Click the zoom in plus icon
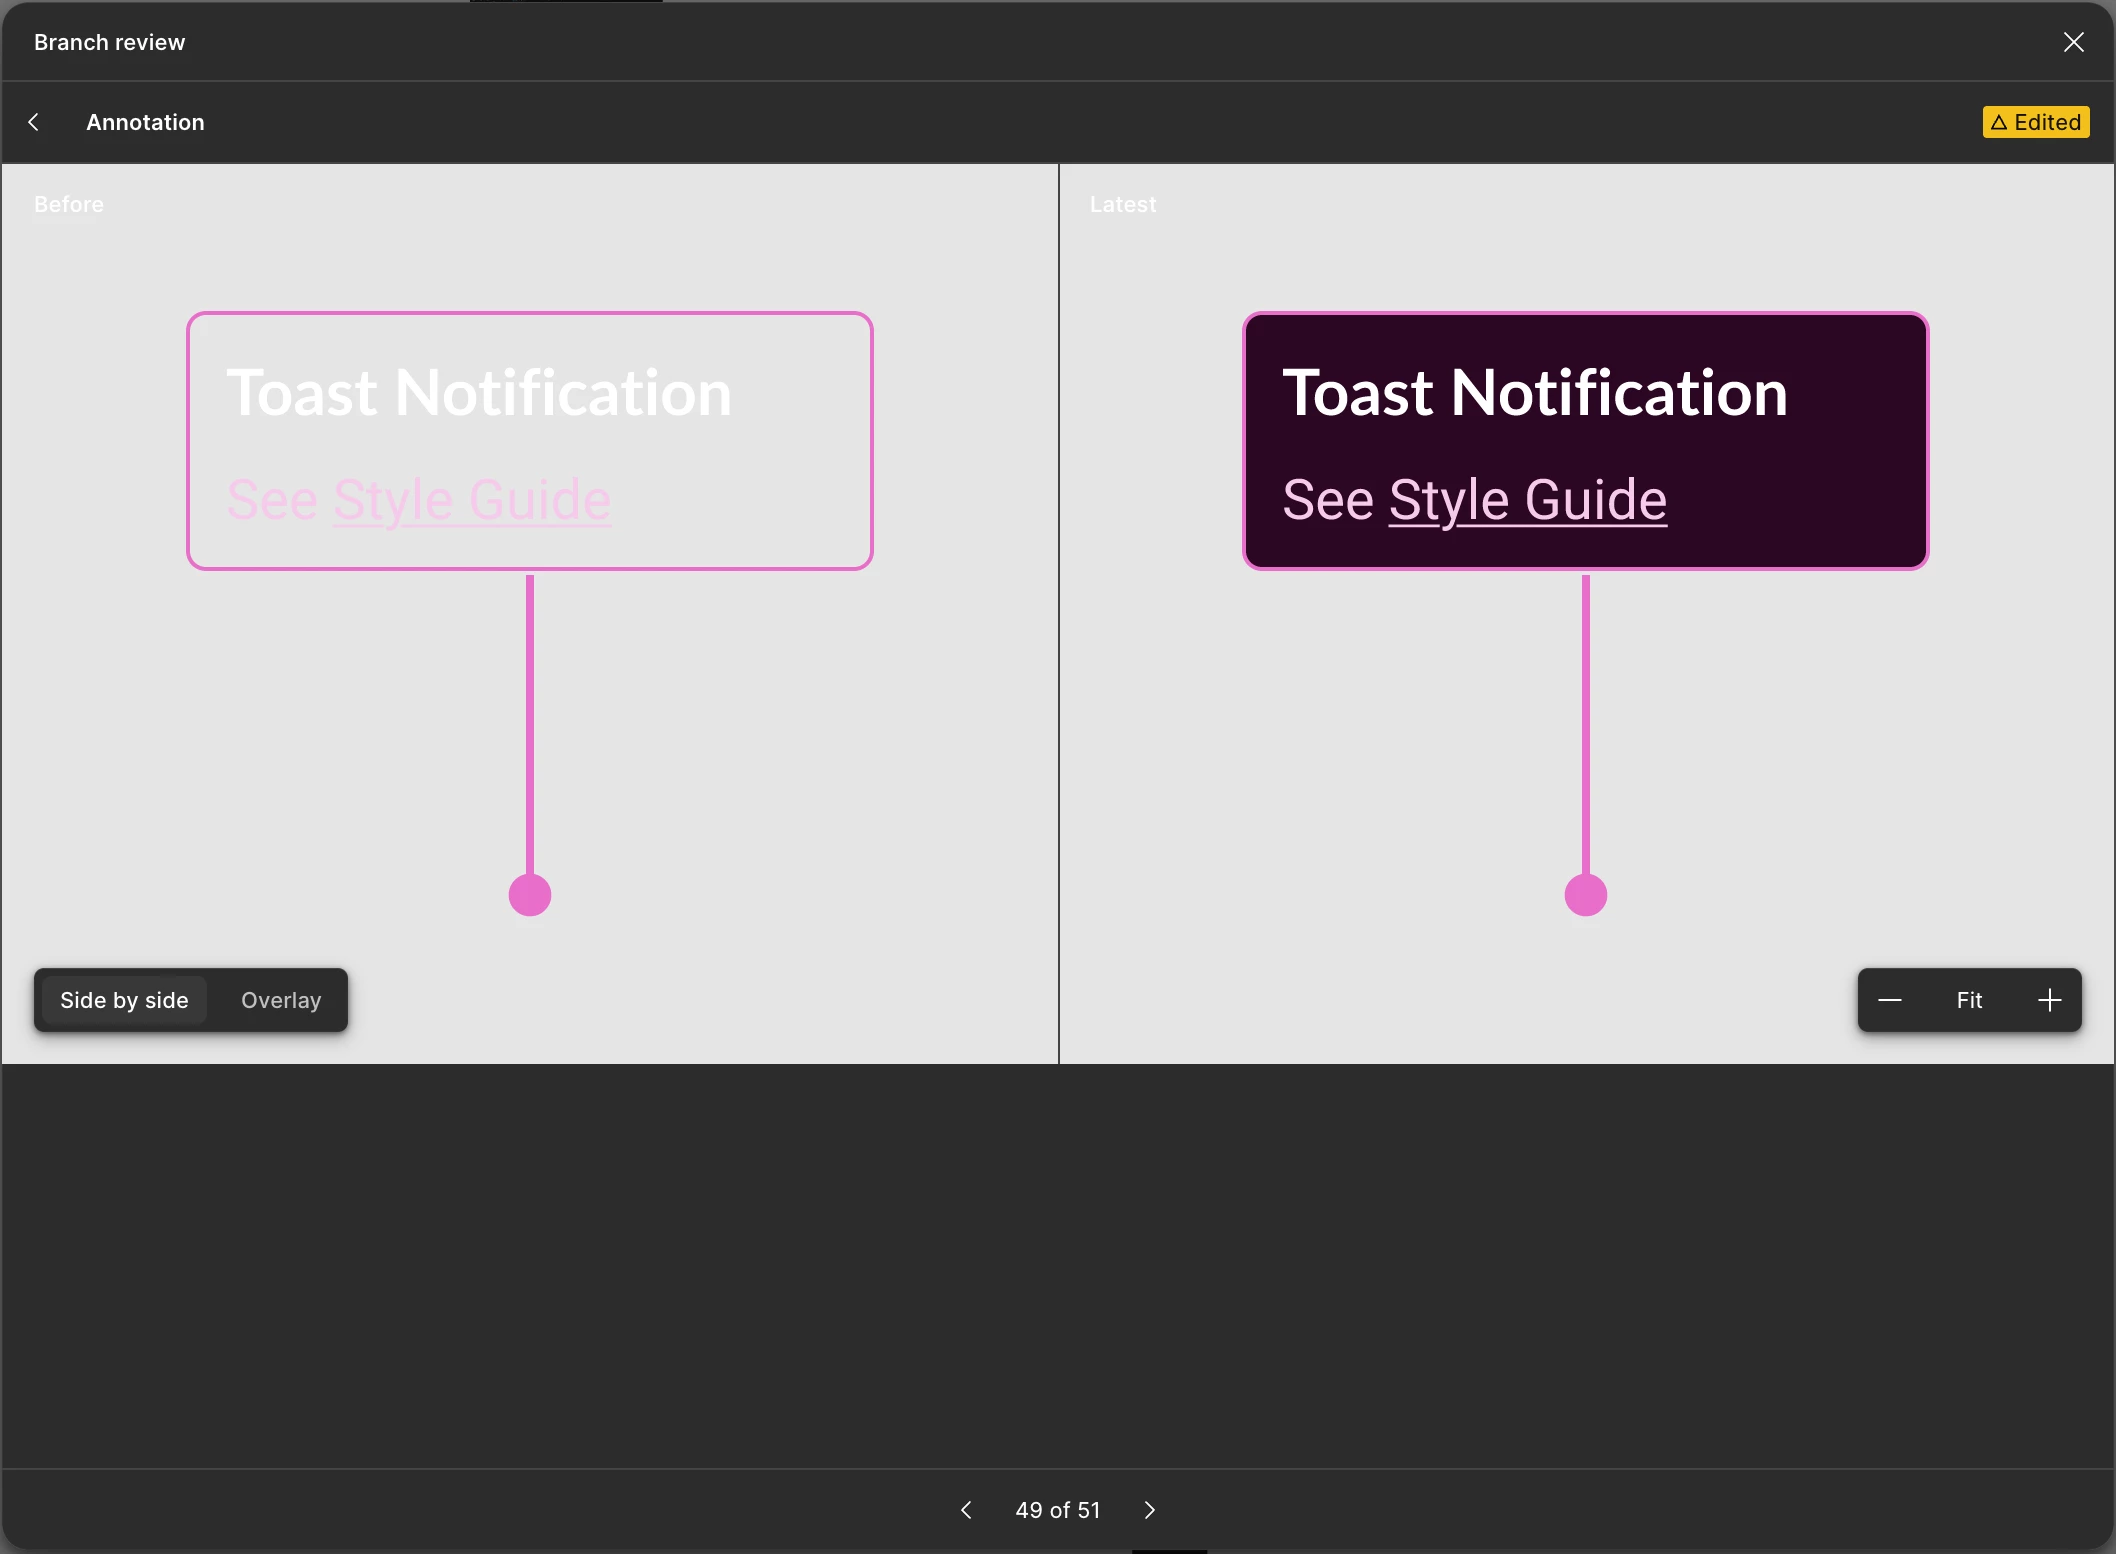This screenshot has height=1554, width=2116. [2049, 1000]
